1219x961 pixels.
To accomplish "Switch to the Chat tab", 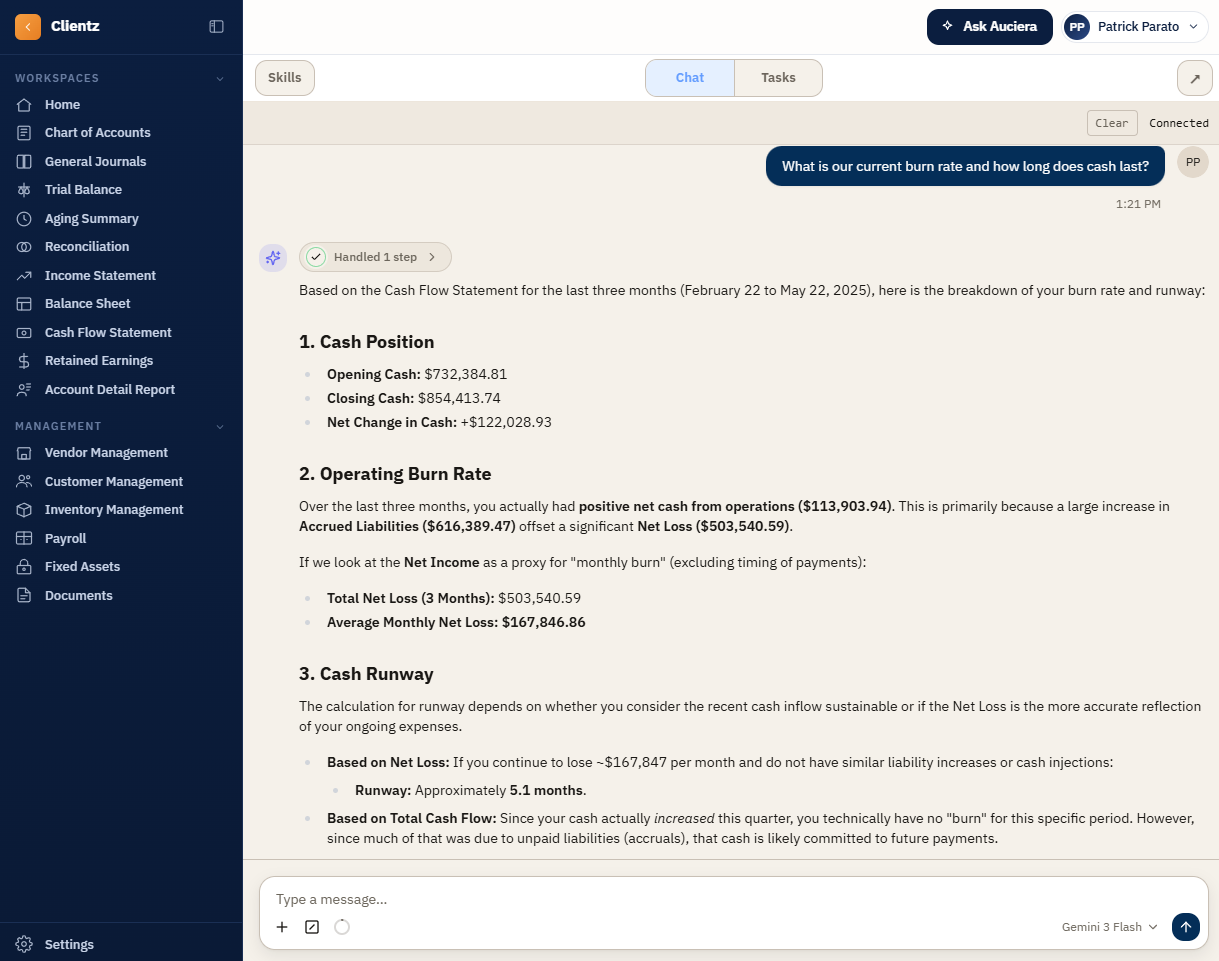I will pos(690,78).
